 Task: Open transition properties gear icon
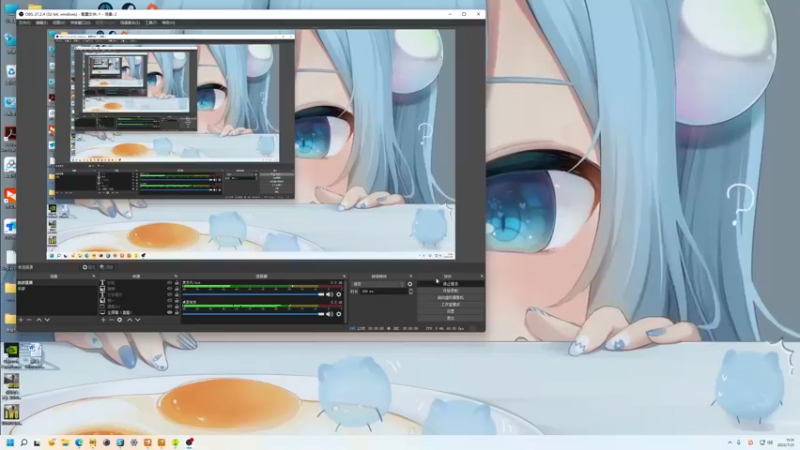410,284
